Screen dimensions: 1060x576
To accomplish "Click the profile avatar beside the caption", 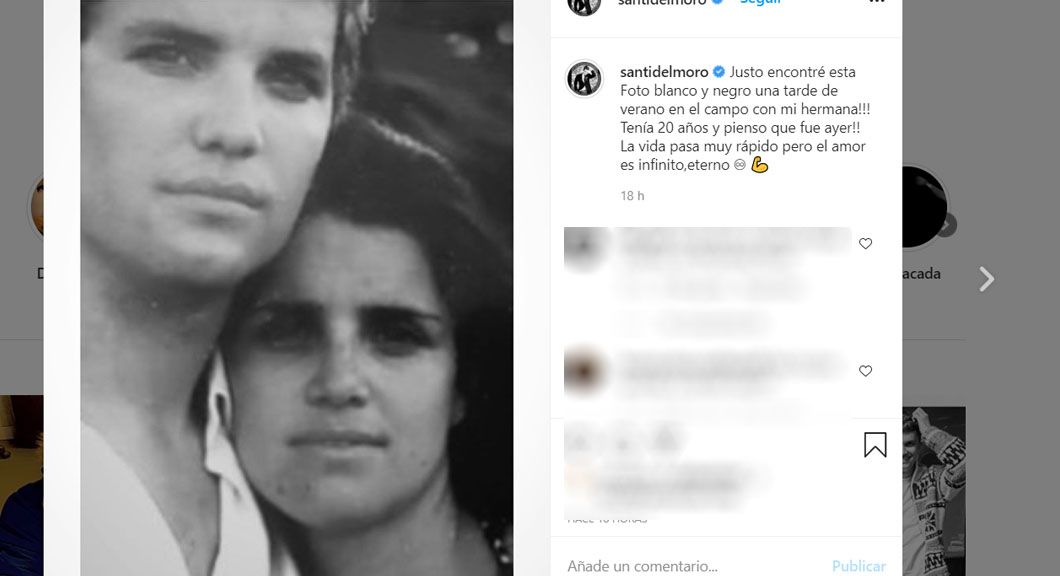I will pyautogui.click(x=584, y=78).
